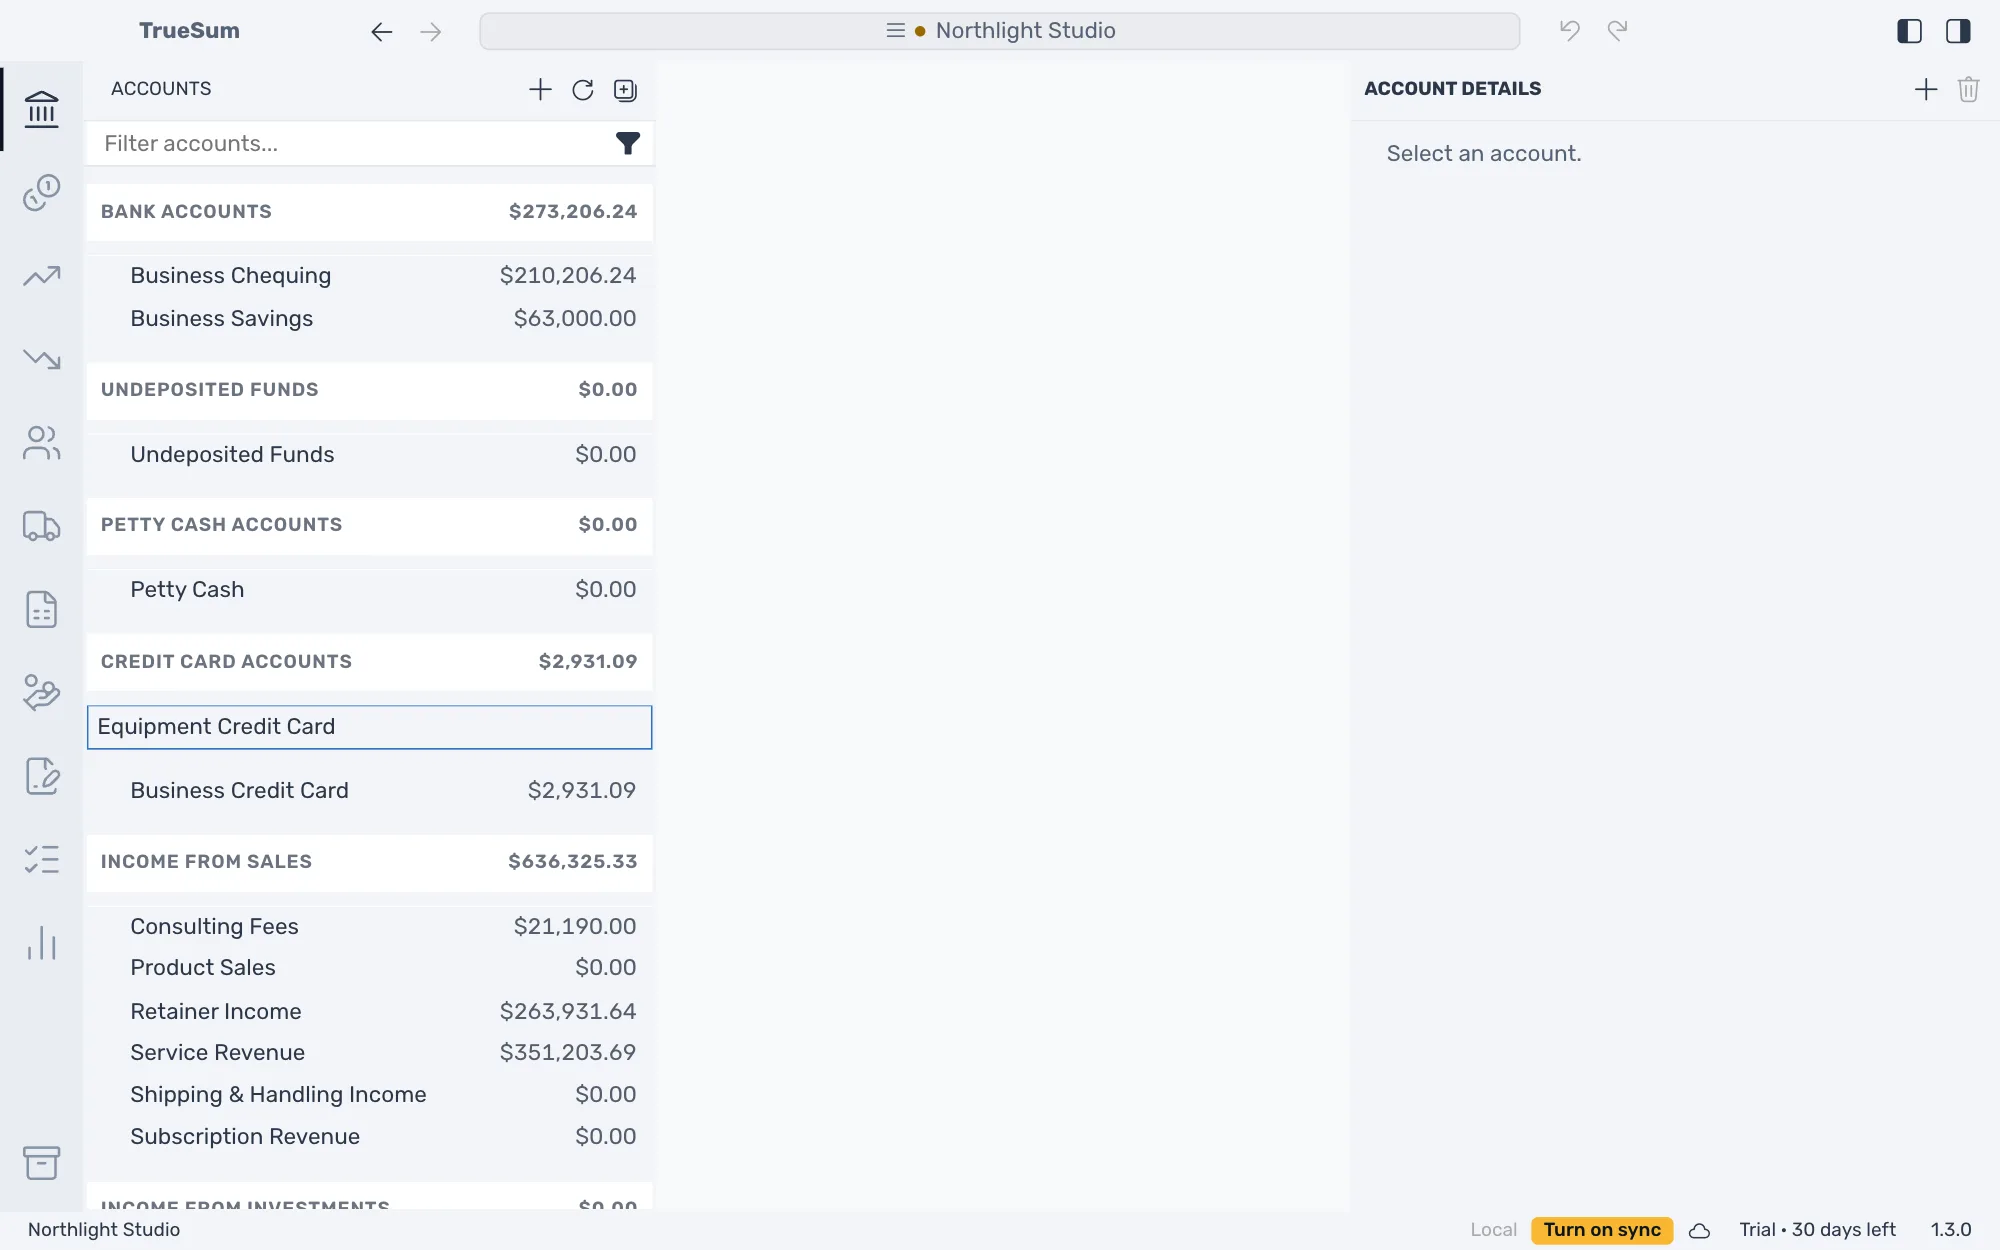This screenshot has height=1250, width=2000.
Task: Click Trial 30 days left status
Action: click(1817, 1230)
